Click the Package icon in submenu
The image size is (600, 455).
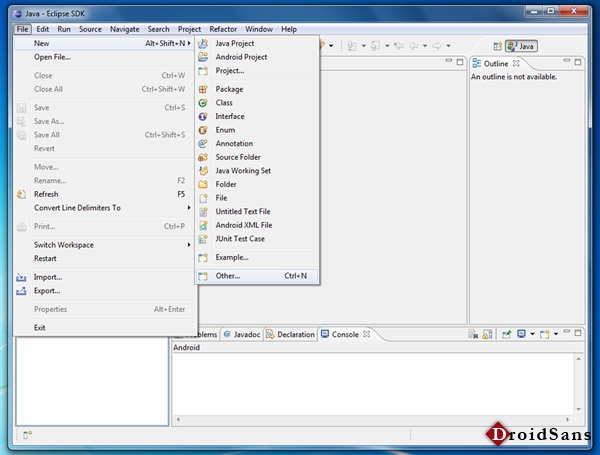pos(203,89)
